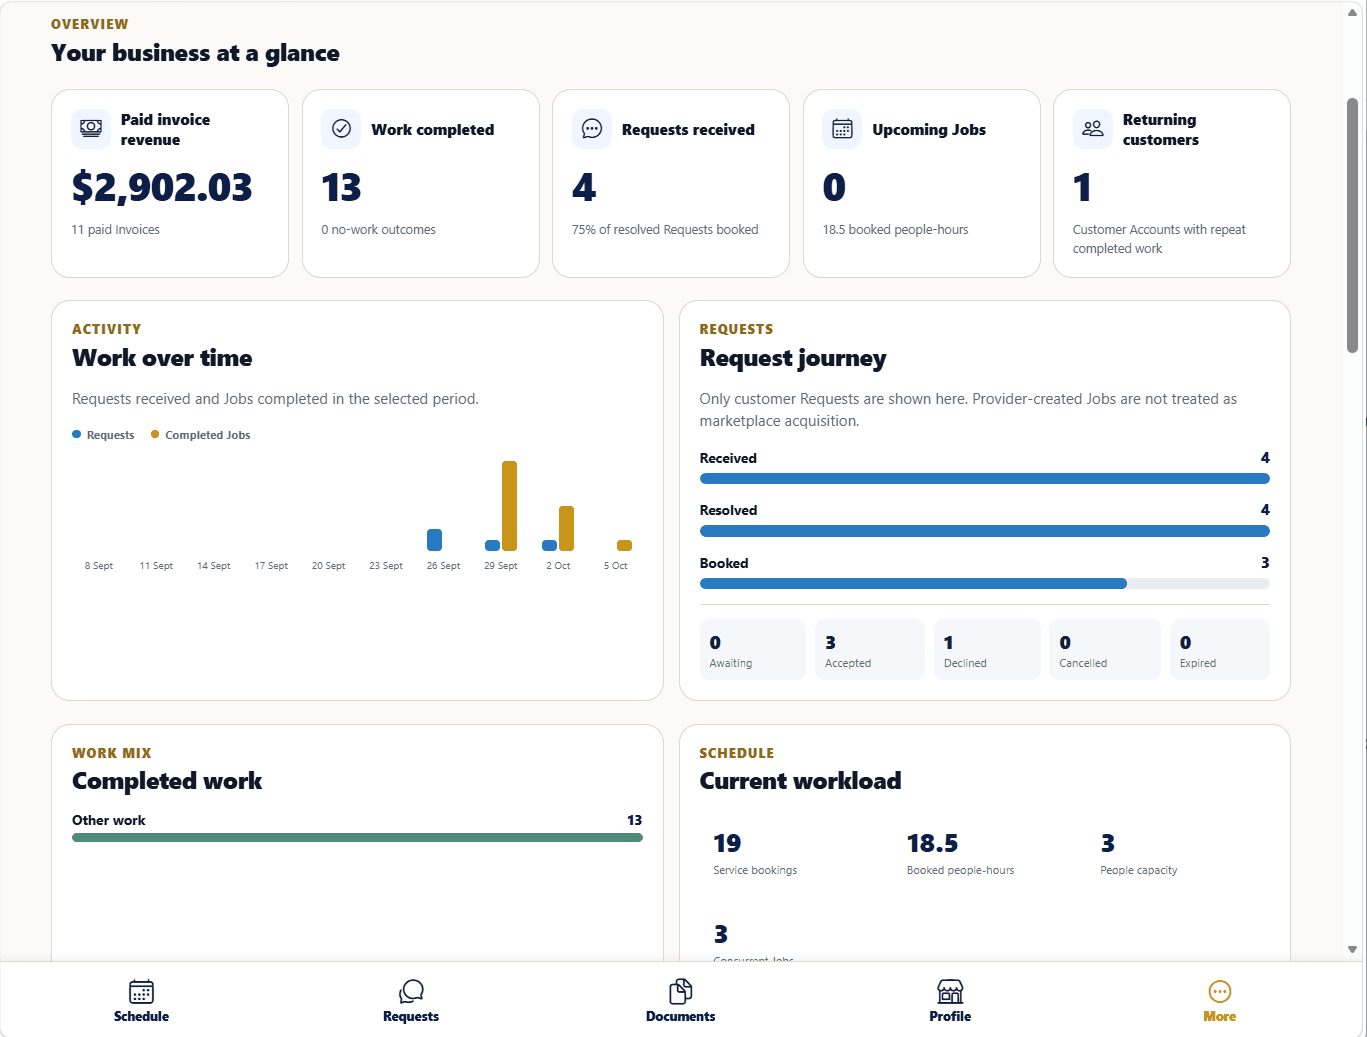Click the 'Service bookings' label
The height and width of the screenshot is (1037, 1367).
(x=755, y=870)
